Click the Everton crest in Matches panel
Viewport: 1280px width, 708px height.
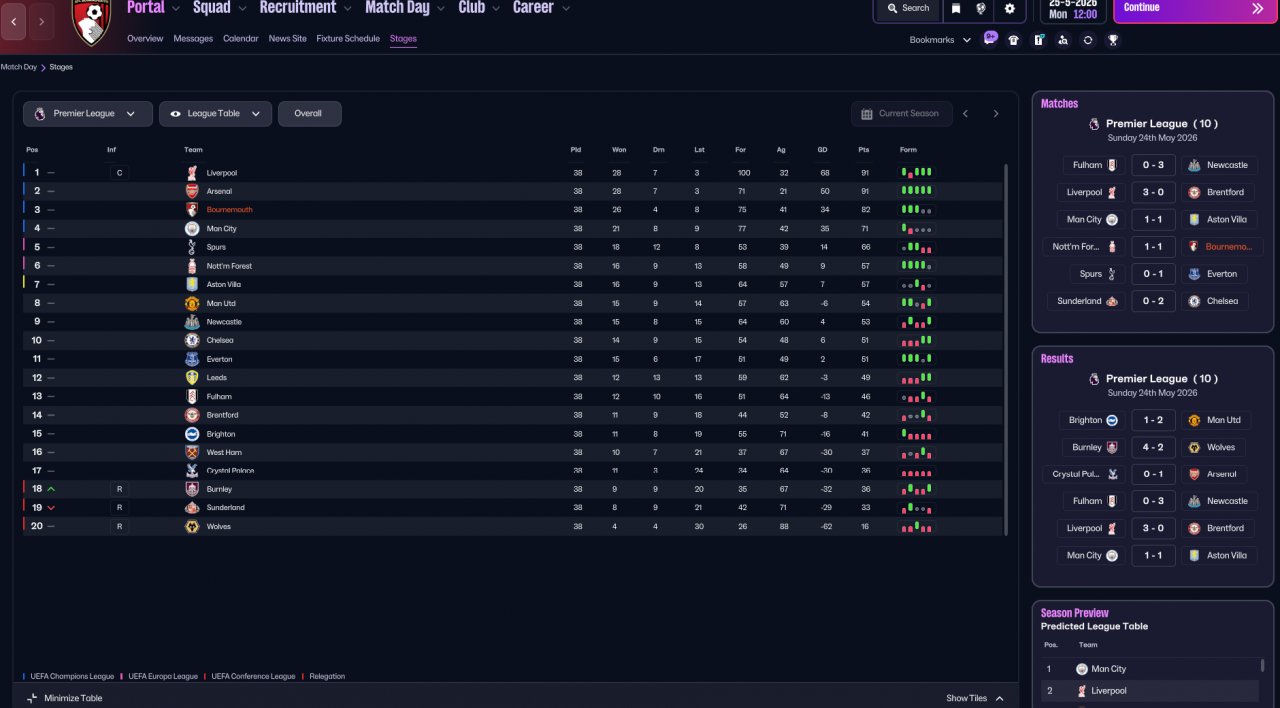(x=1194, y=274)
